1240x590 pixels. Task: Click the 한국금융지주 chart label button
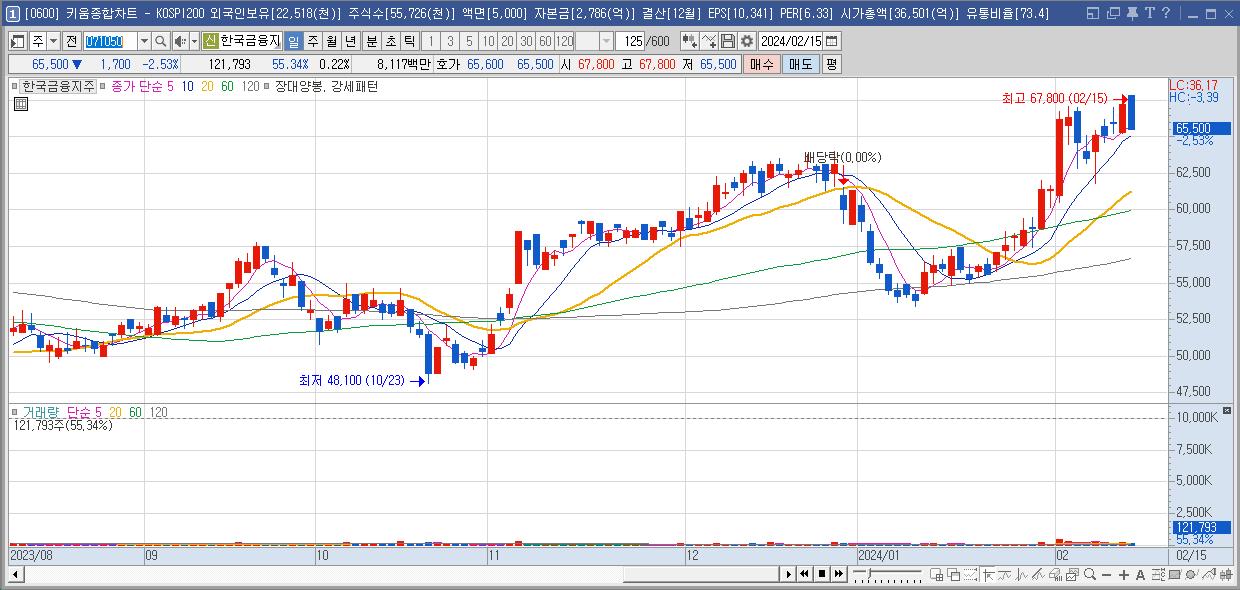[x=59, y=87]
